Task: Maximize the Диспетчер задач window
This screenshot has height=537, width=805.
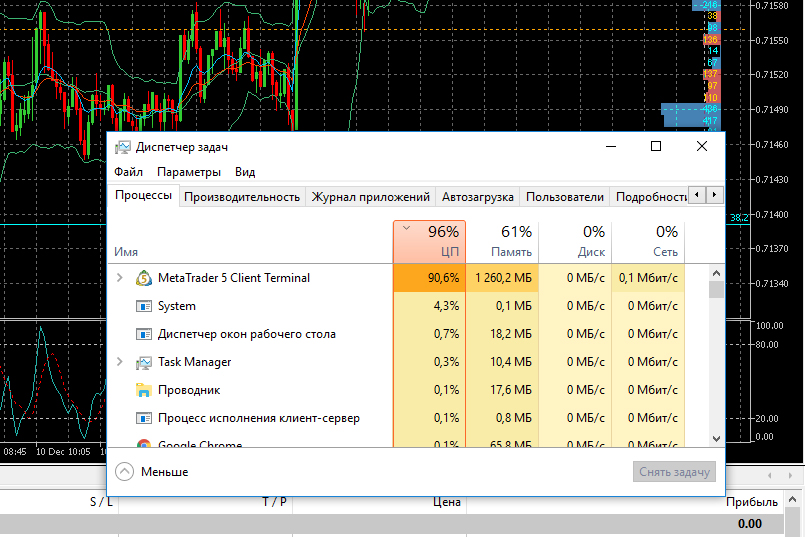Action: (x=656, y=147)
